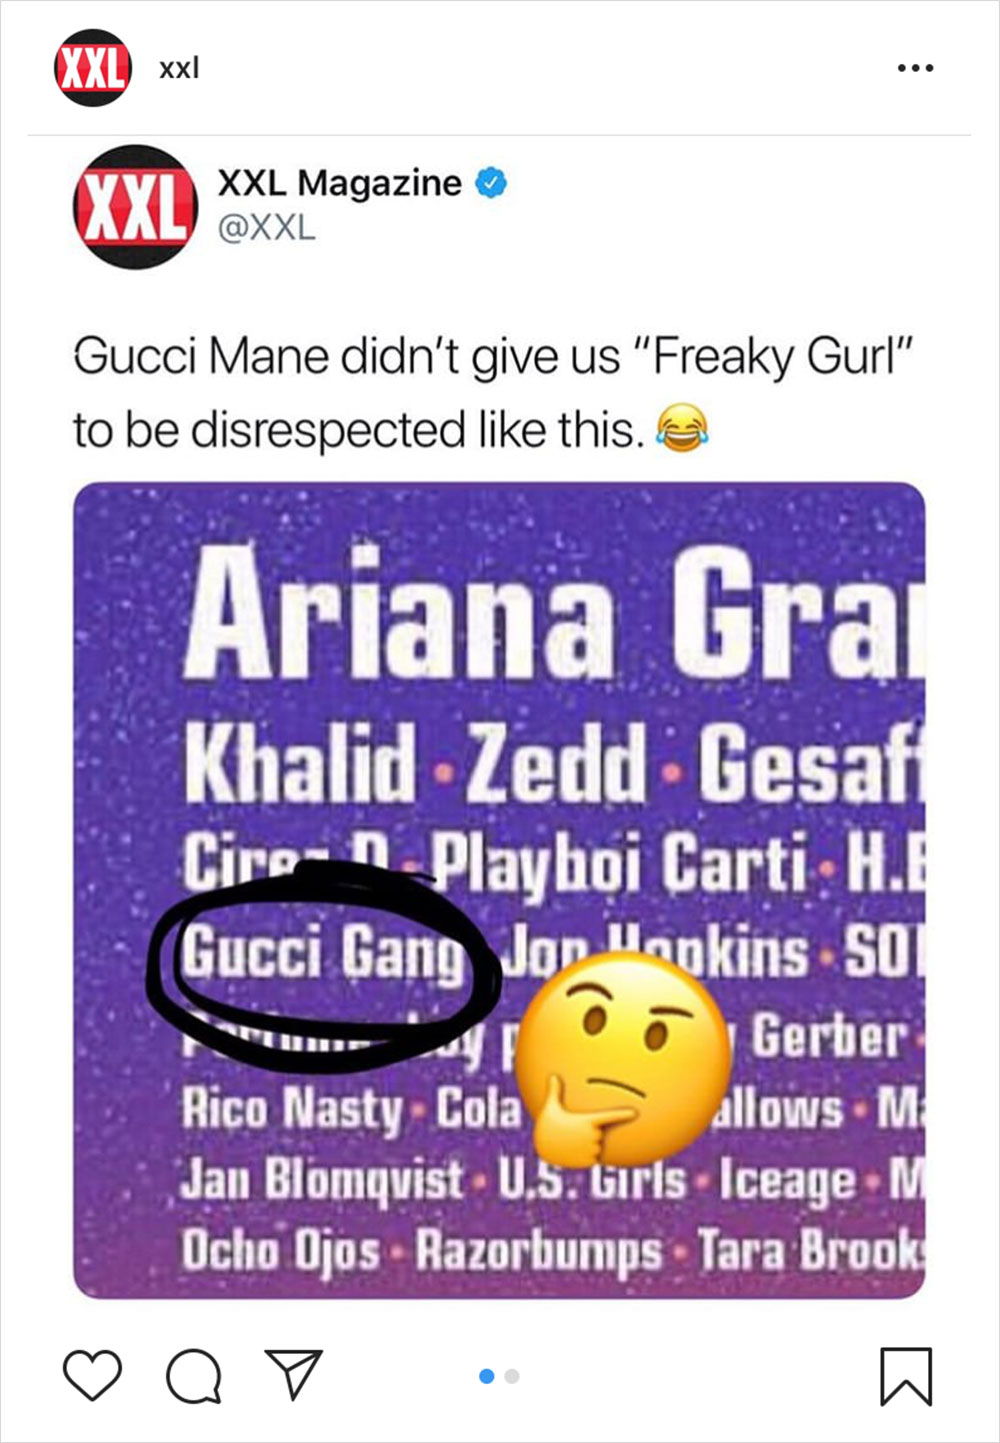
Task: Click the @XXL handle
Action: coord(266,228)
